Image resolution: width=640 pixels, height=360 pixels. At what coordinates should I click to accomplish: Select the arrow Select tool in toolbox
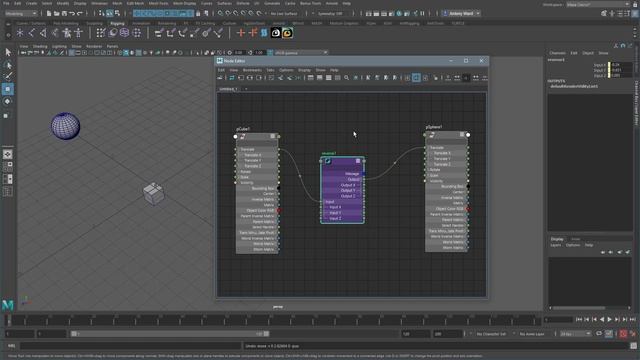[x=8, y=52]
